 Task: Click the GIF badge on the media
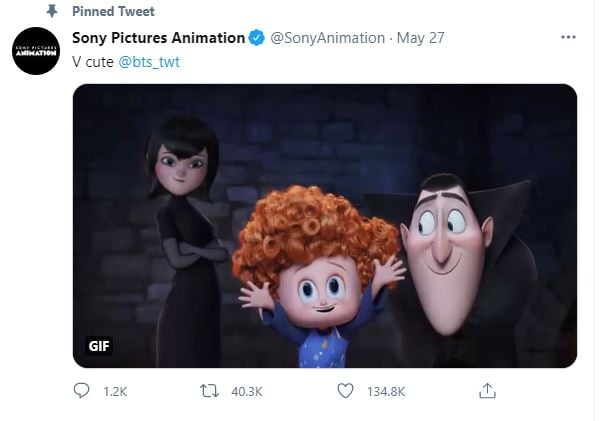click(99, 346)
